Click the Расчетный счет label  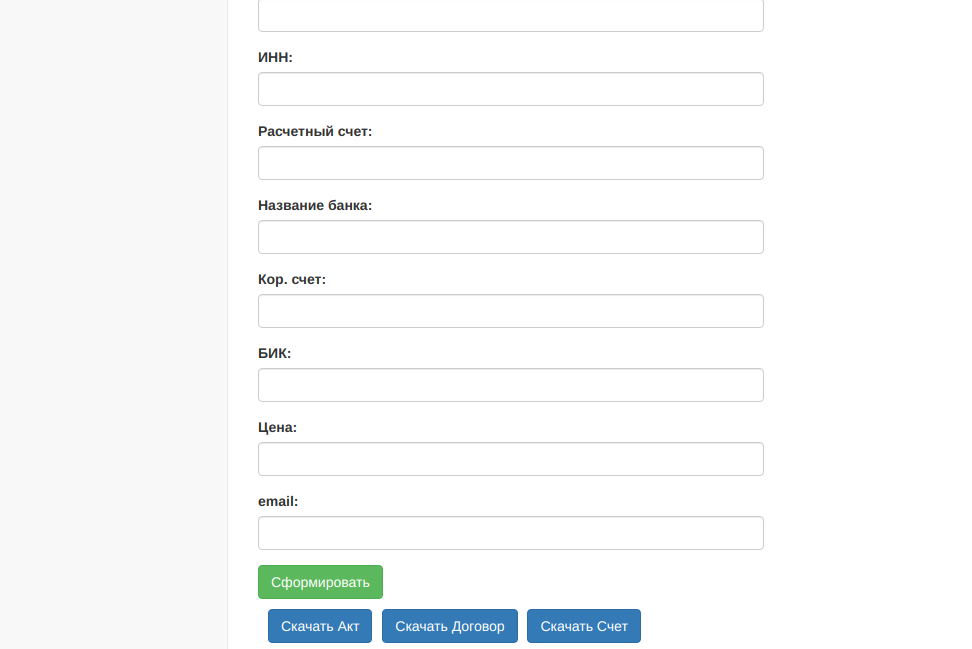(315, 131)
